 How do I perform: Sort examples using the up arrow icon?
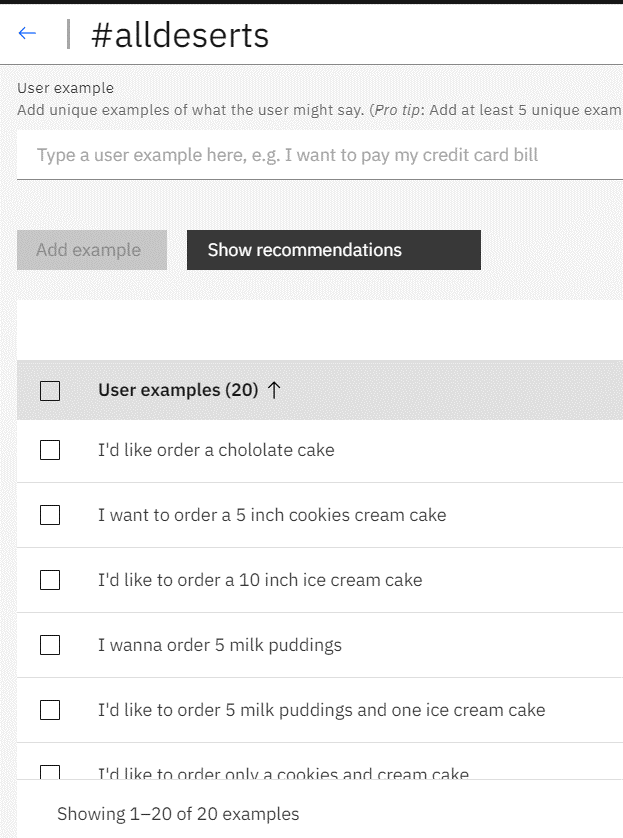point(273,390)
